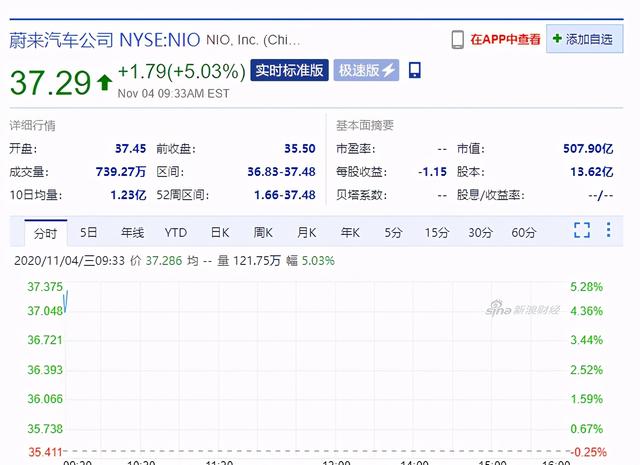Viewport: 640px width, 465px height.
Task: Click the 市值 value 507.90亿
Action: 588,149
